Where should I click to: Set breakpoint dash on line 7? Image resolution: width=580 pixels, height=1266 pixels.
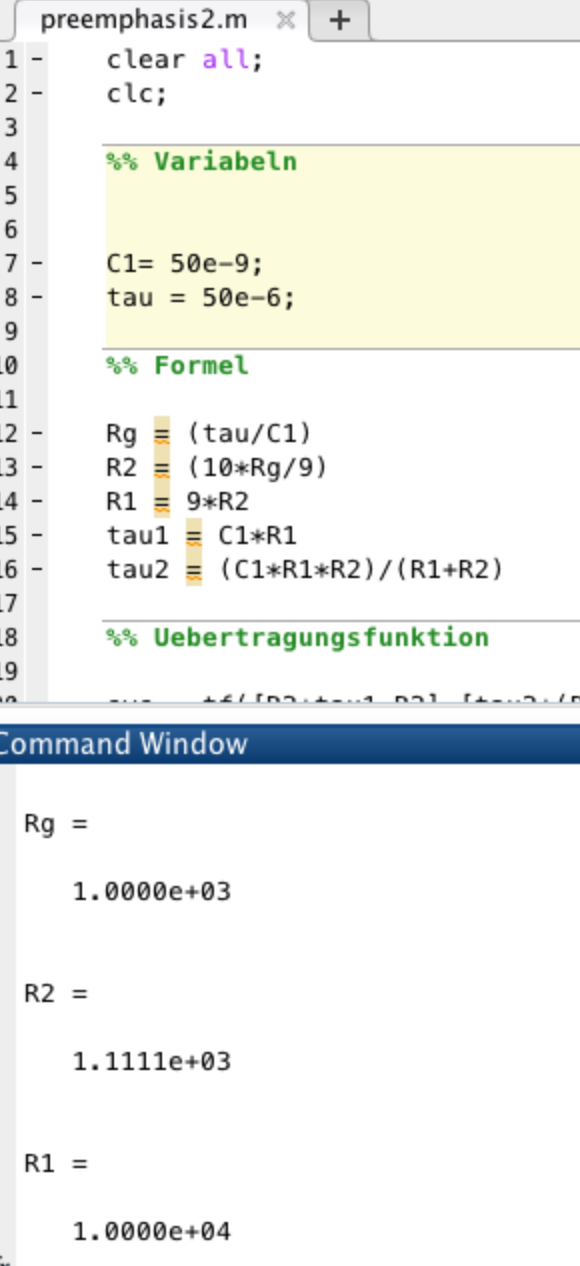37,264
